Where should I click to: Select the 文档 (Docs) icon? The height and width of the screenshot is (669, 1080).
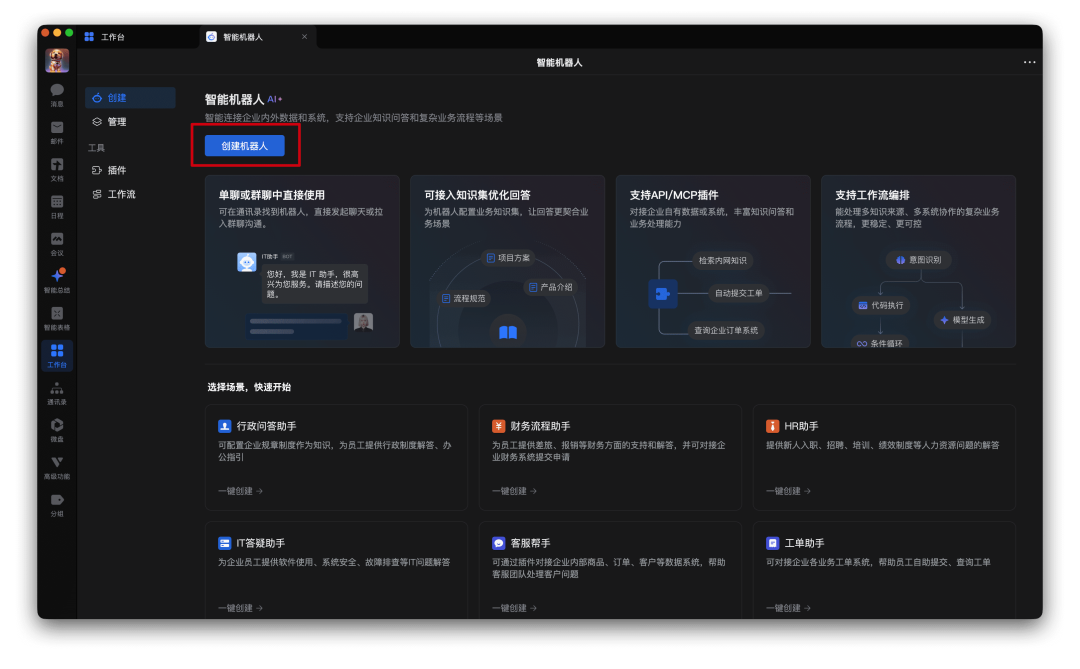[x=57, y=168]
